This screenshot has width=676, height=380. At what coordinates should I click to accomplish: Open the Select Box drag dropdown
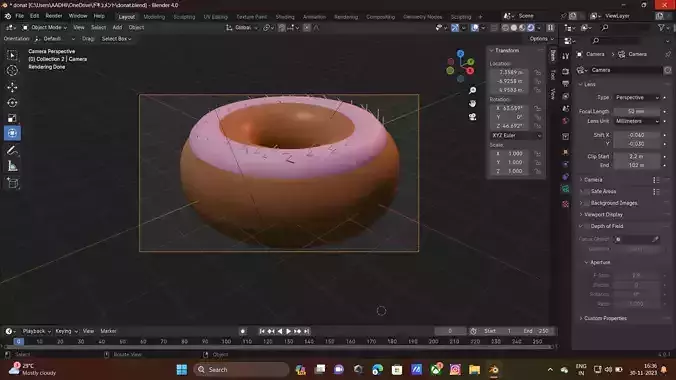[x=116, y=39]
